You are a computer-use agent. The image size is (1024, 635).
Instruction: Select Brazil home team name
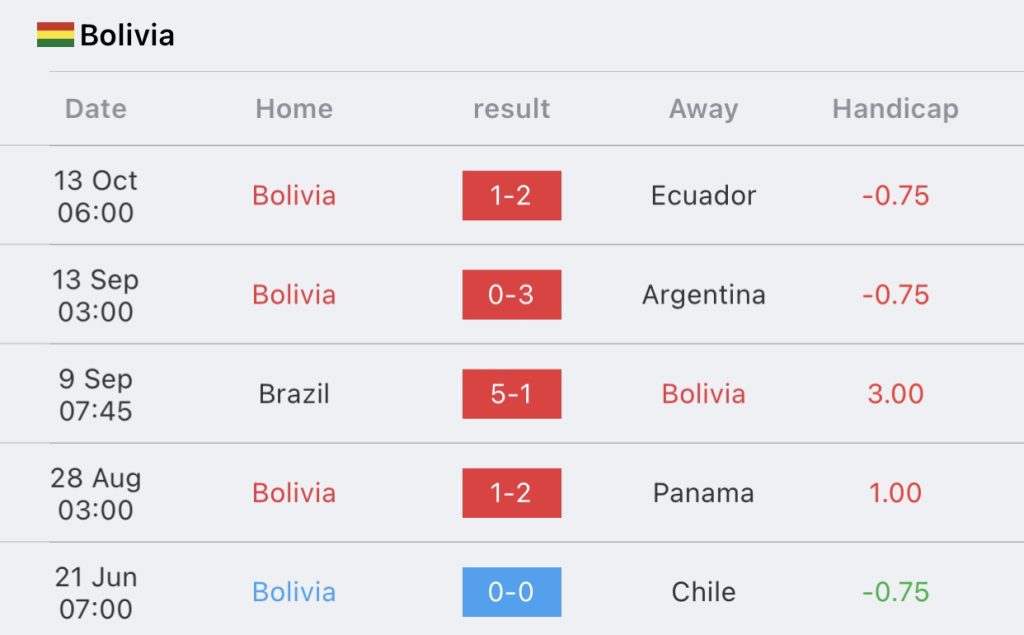[x=294, y=394]
